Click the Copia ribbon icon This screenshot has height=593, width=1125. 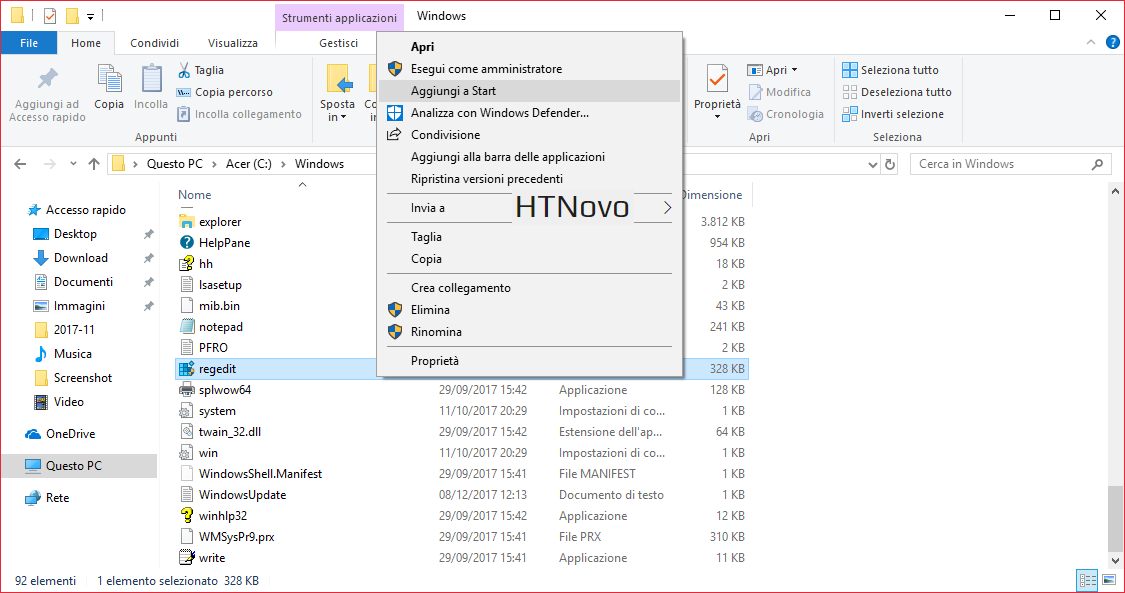109,79
